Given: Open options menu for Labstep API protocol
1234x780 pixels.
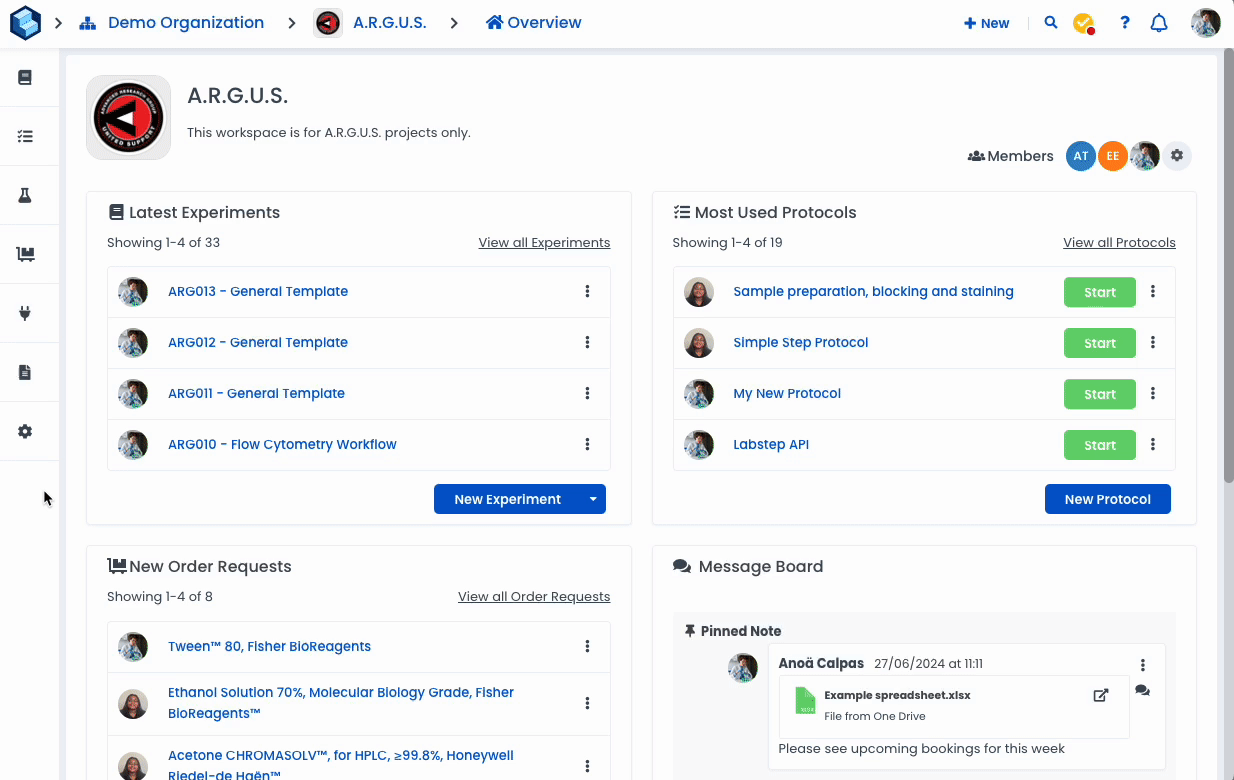Looking at the screenshot, I should click(1153, 444).
